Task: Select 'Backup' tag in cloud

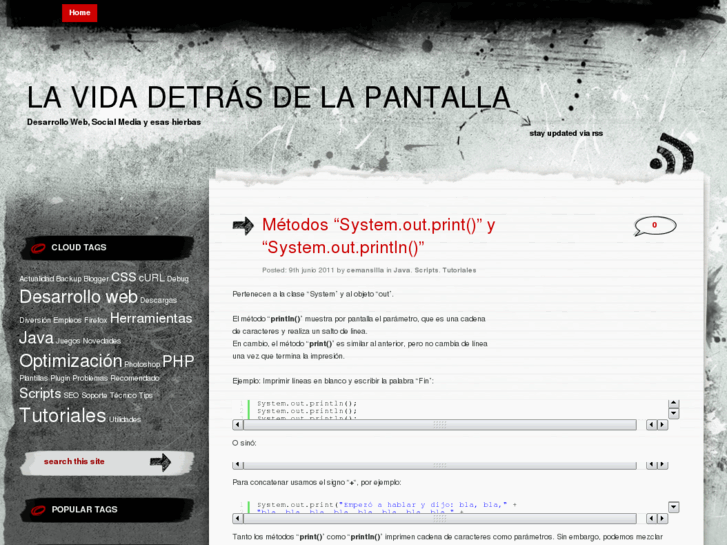Action: tap(69, 279)
